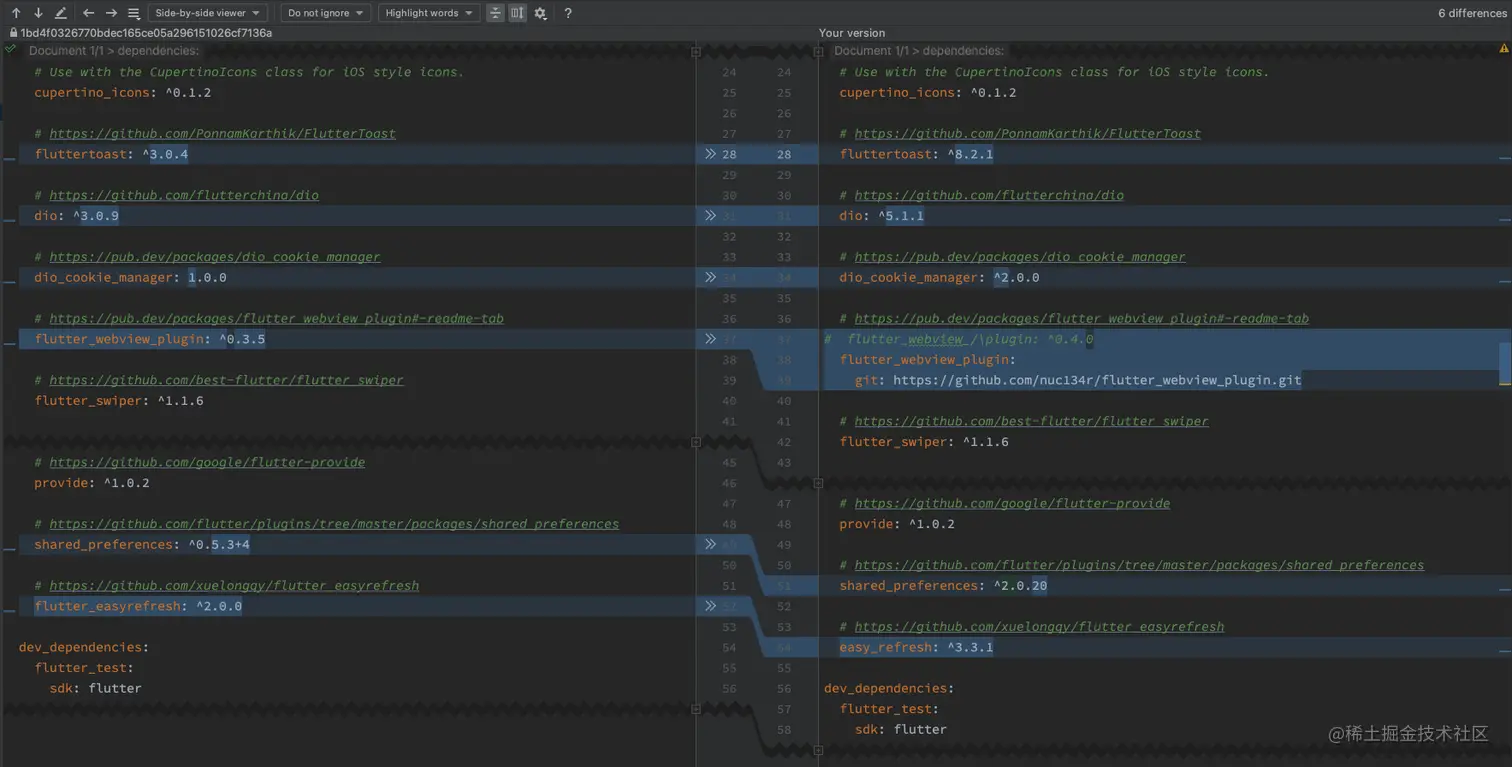Select the pencil edit icon
This screenshot has width=1512, height=767.
60,13
